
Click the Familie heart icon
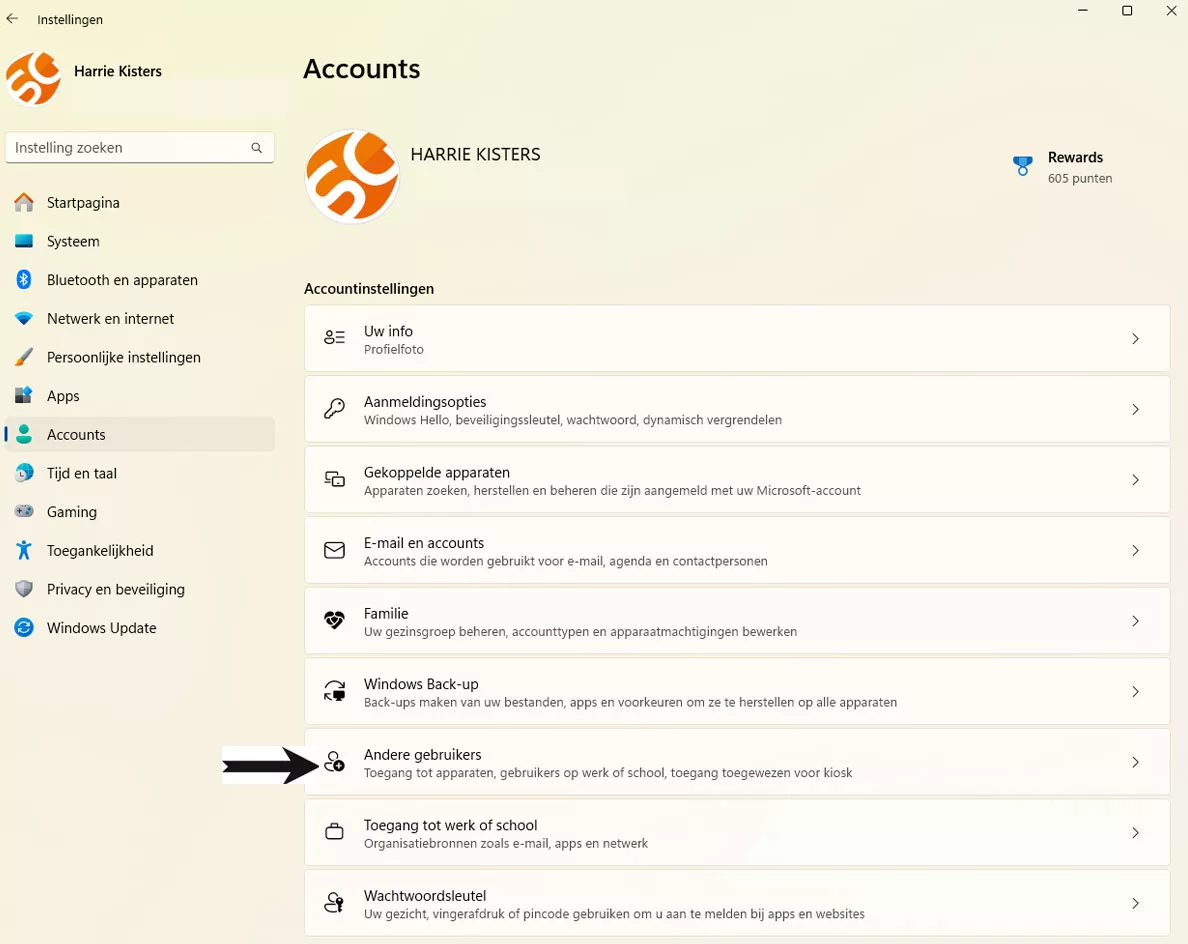click(334, 620)
